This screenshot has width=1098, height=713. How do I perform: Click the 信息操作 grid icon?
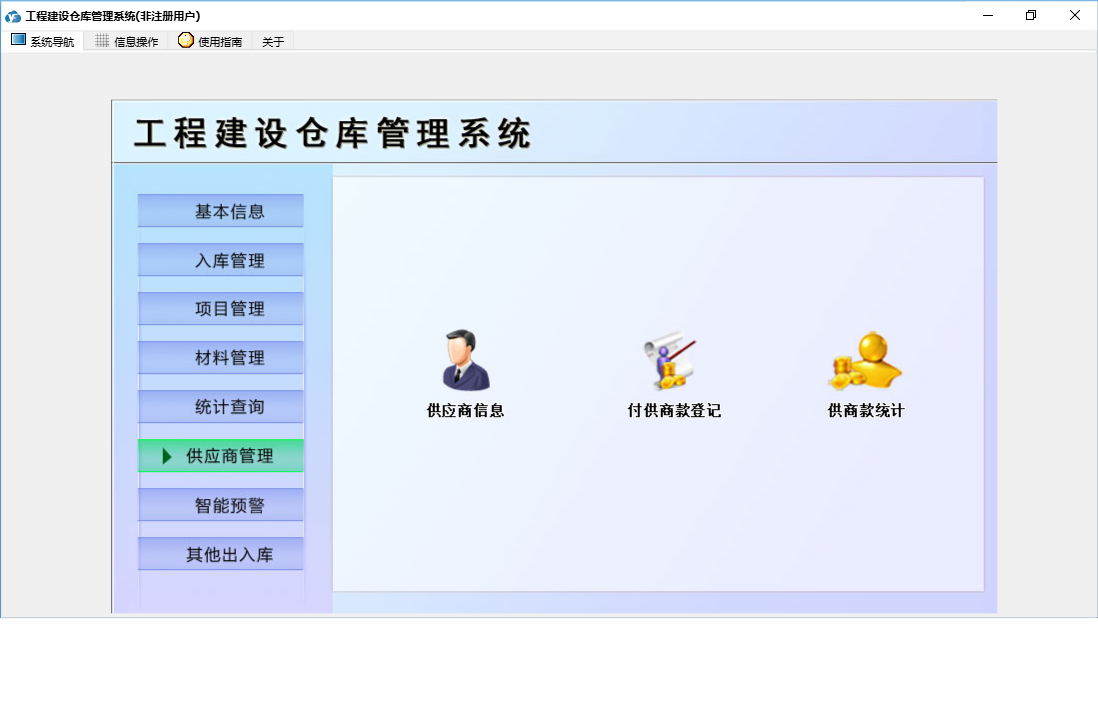(102, 41)
